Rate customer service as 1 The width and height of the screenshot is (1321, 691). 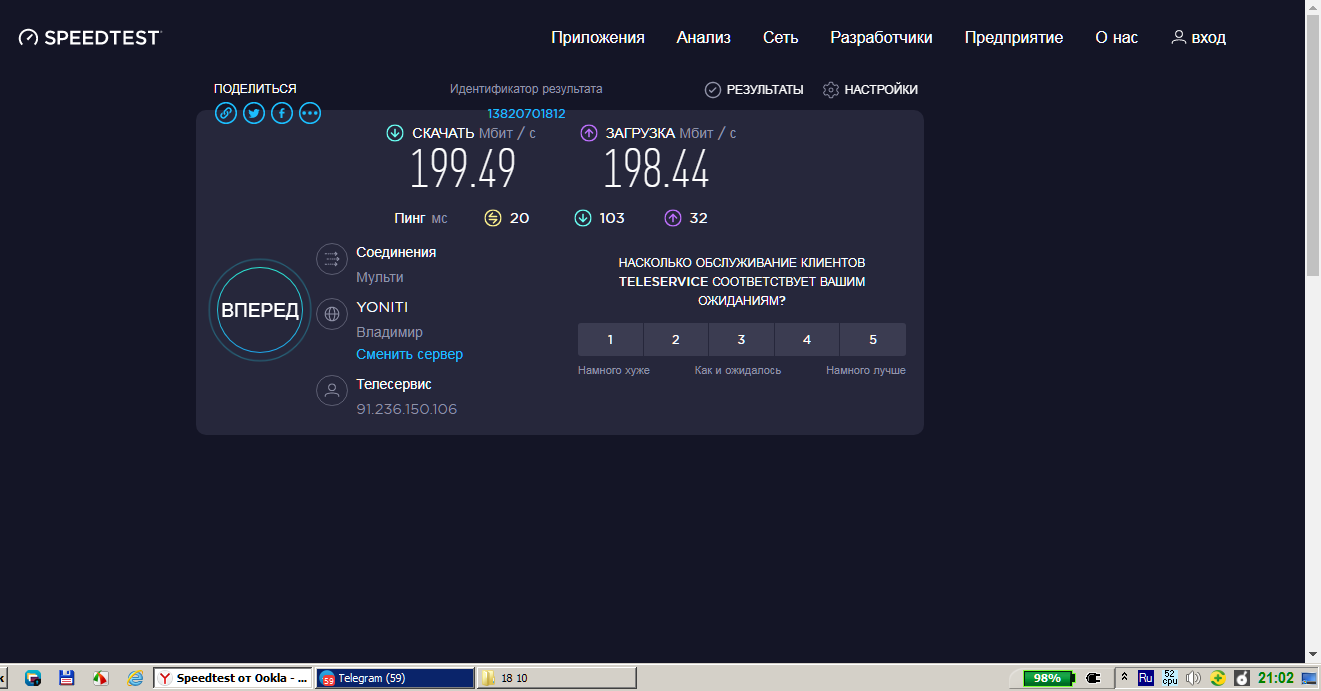(610, 340)
